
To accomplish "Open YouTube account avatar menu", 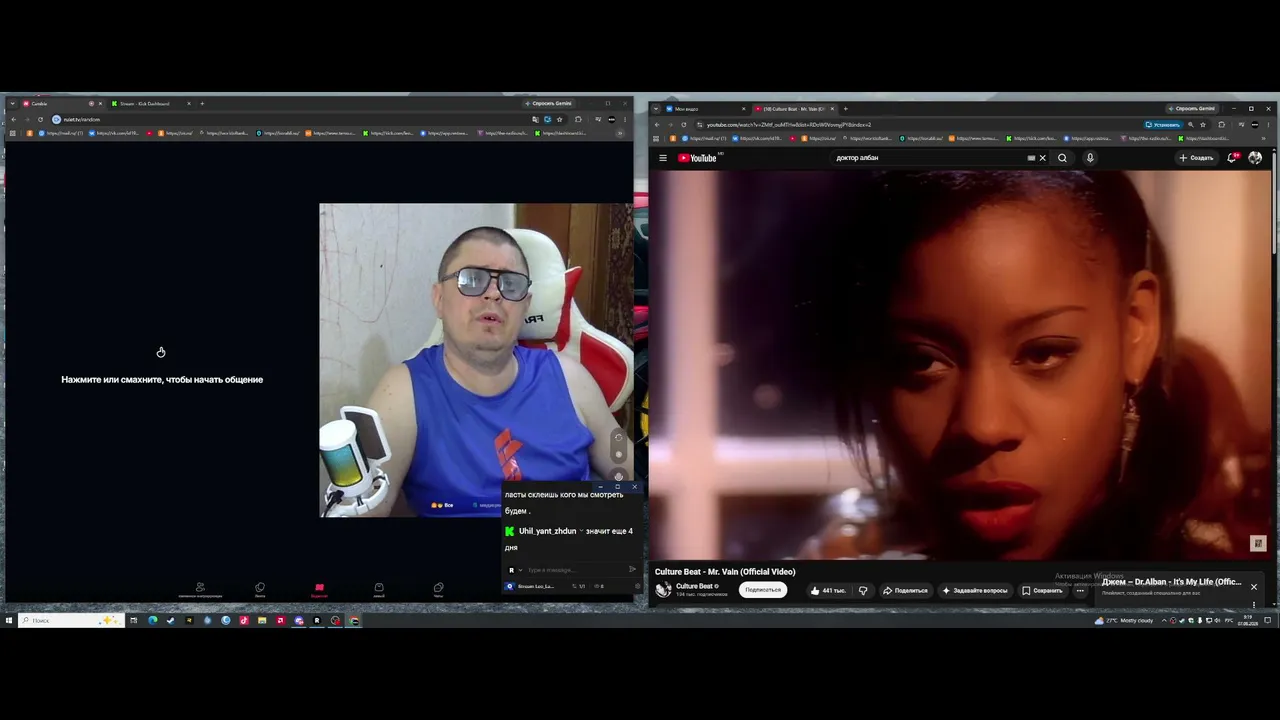I will (x=1255, y=158).
